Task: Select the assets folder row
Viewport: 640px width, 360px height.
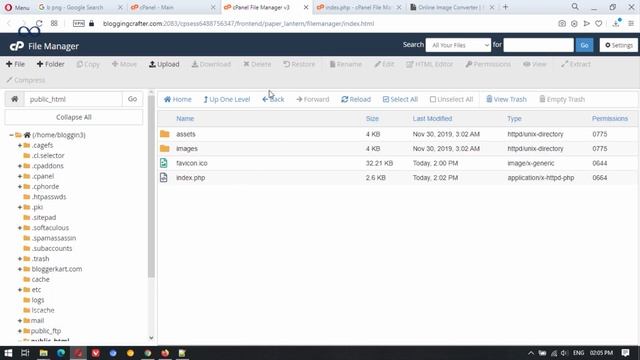Action: [x=397, y=134]
